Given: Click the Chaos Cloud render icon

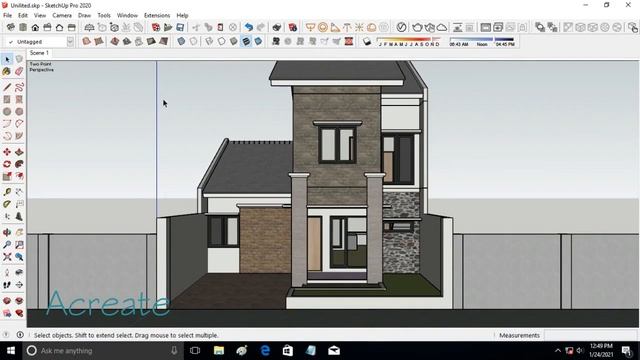Looking at the screenshot, I should tap(442, 27).
